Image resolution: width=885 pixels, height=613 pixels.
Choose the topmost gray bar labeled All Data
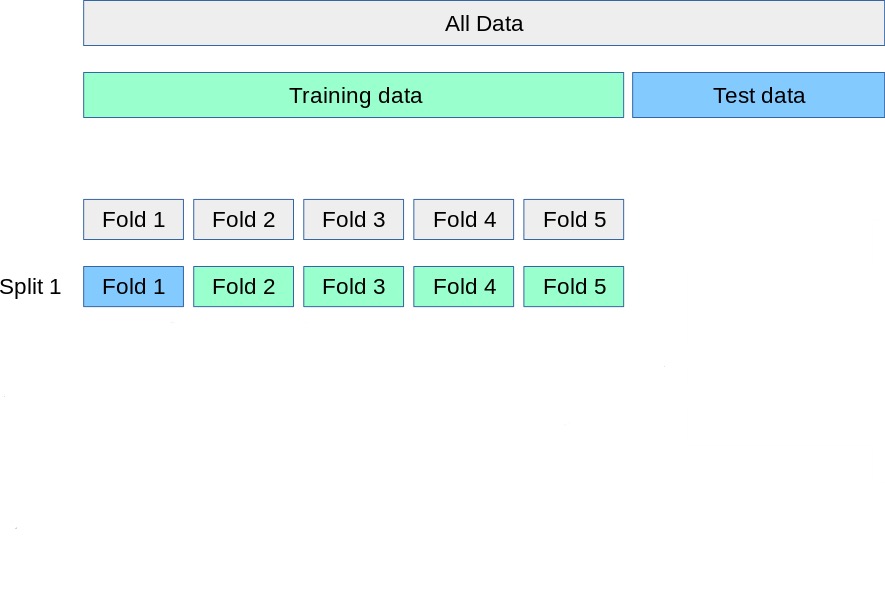tap(484, 24)
